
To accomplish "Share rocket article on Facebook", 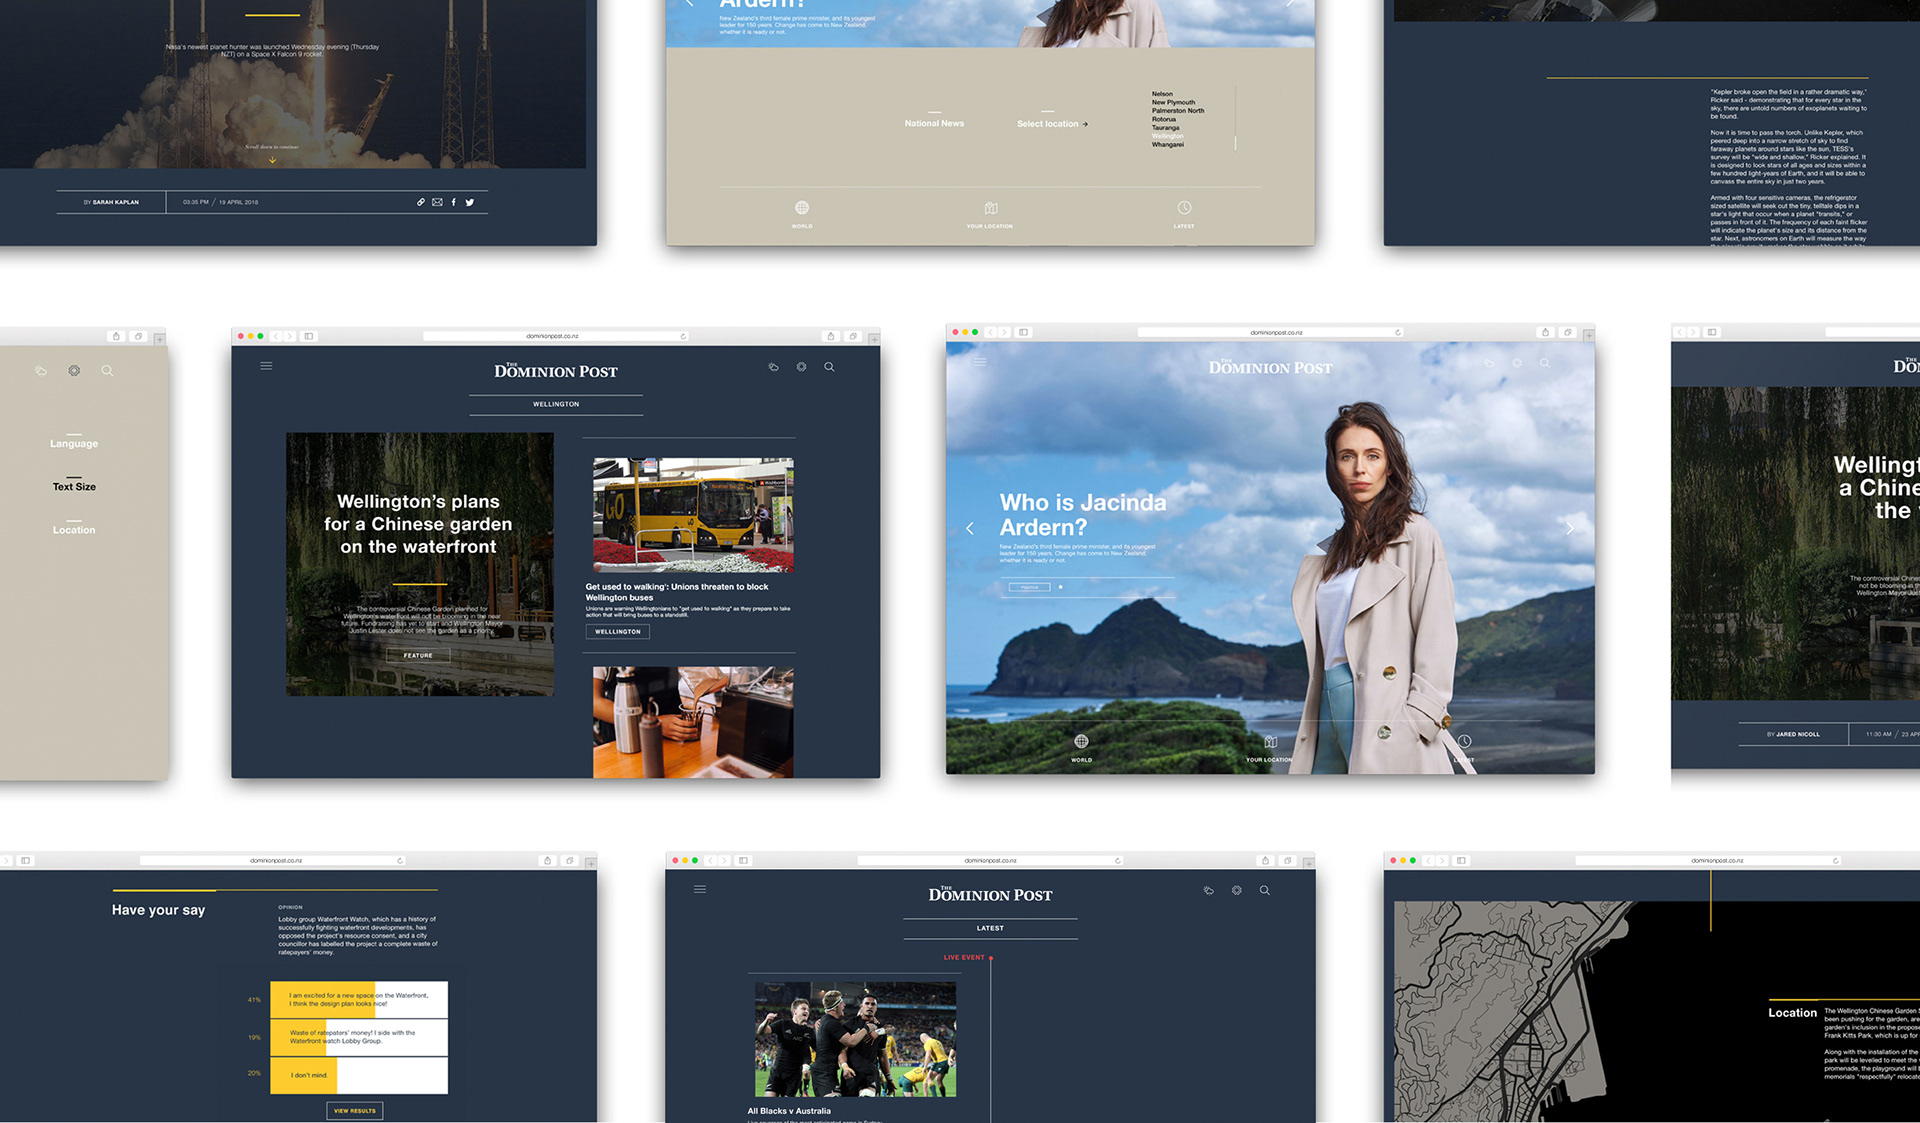I will pyautogui.click(x=453, y=202).
